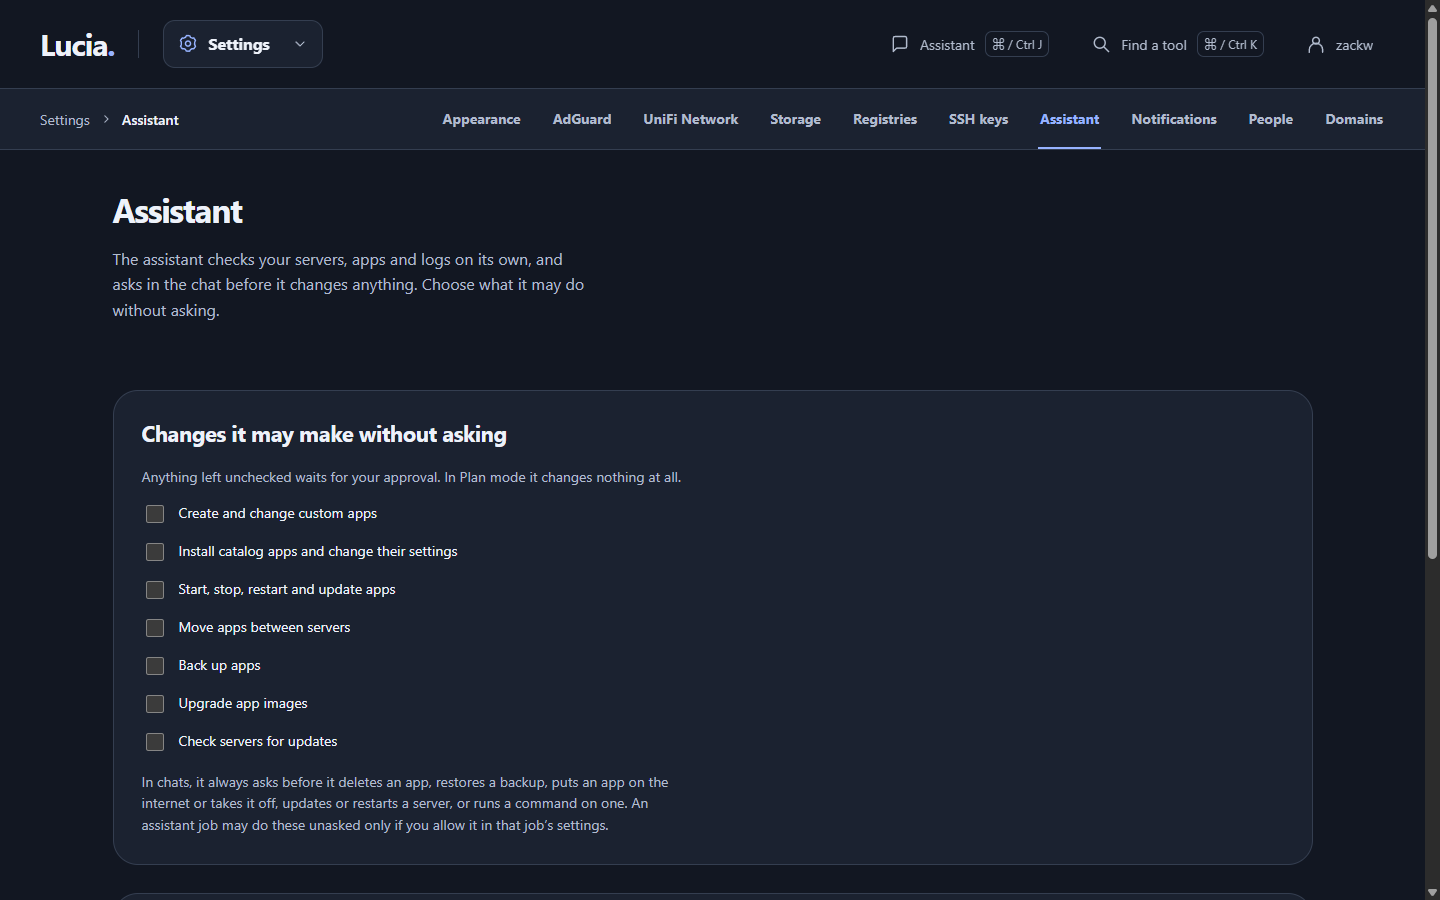
Task: Switch to the Registries tab
Action: pos(885,119)
